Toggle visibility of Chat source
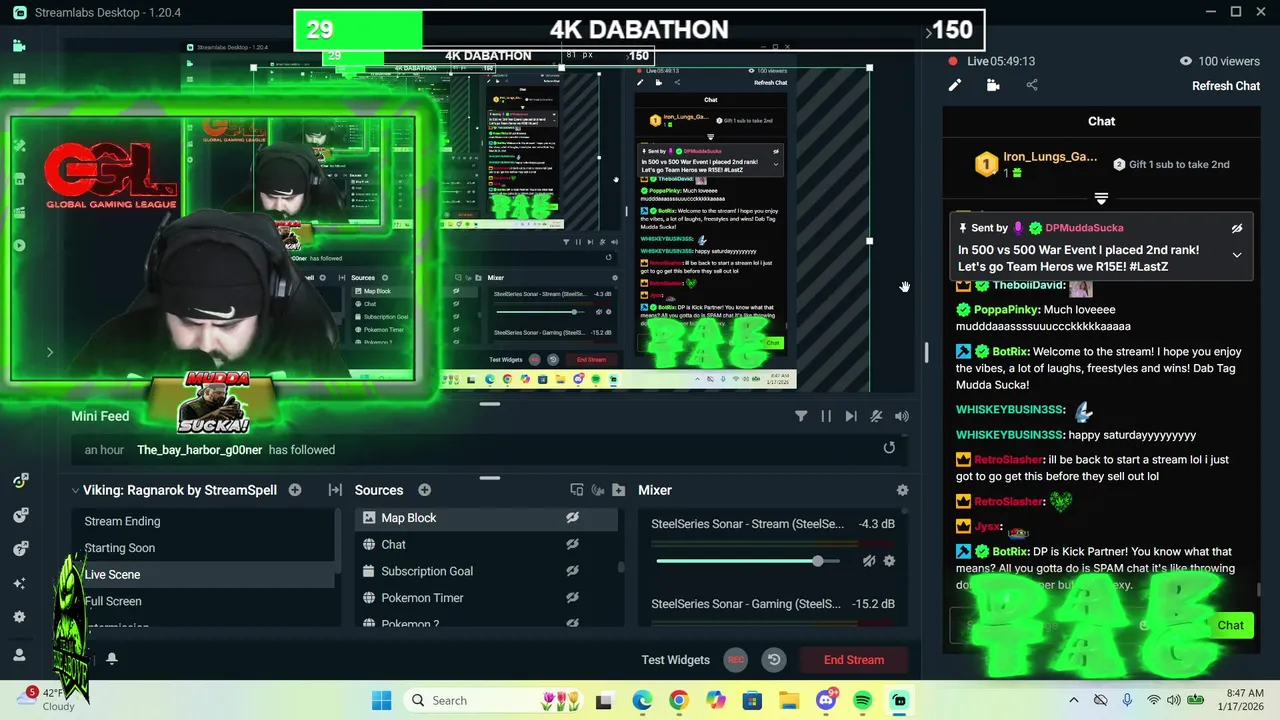Image resolution: width=1280 pixels, height=720 pixels. coord(572,544)
